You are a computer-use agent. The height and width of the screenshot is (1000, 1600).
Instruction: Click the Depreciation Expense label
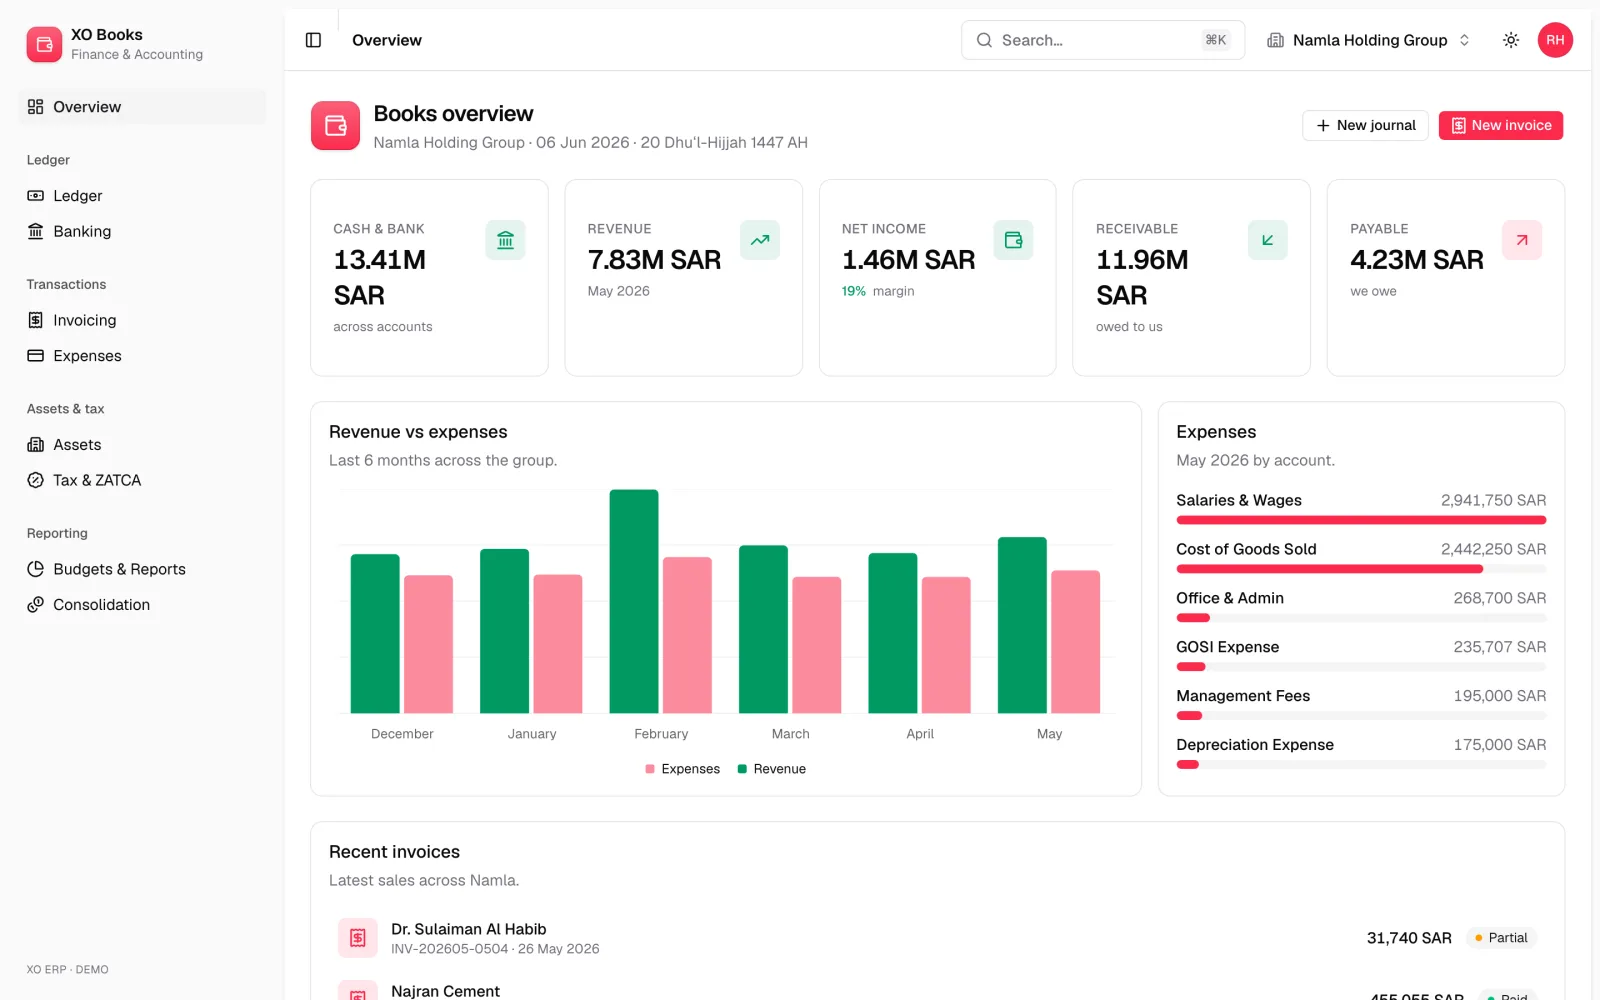[1255, 745]
